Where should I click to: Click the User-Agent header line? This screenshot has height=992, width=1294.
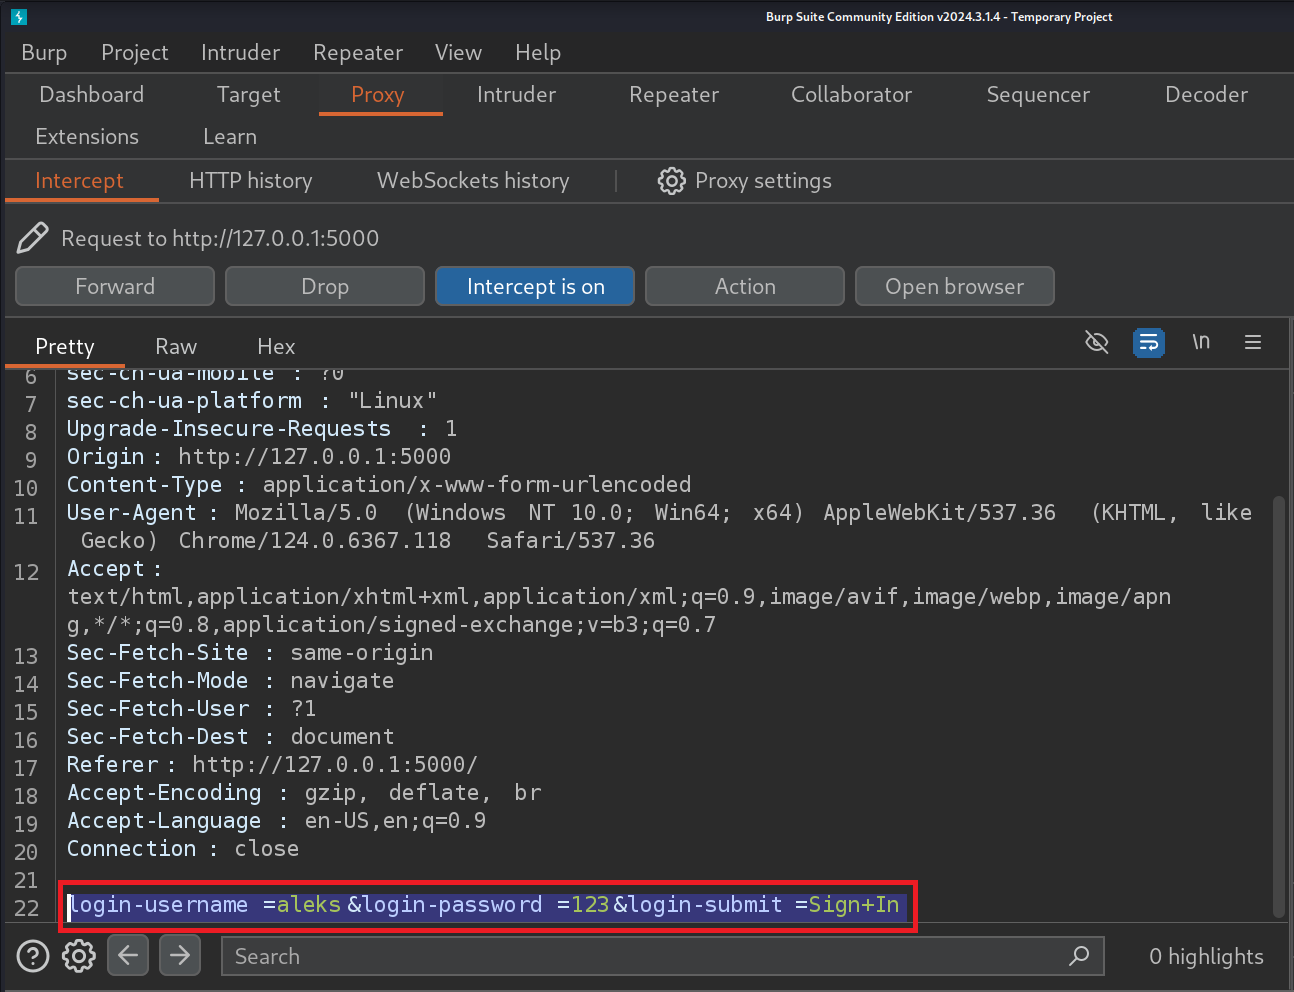coord(660,526)
